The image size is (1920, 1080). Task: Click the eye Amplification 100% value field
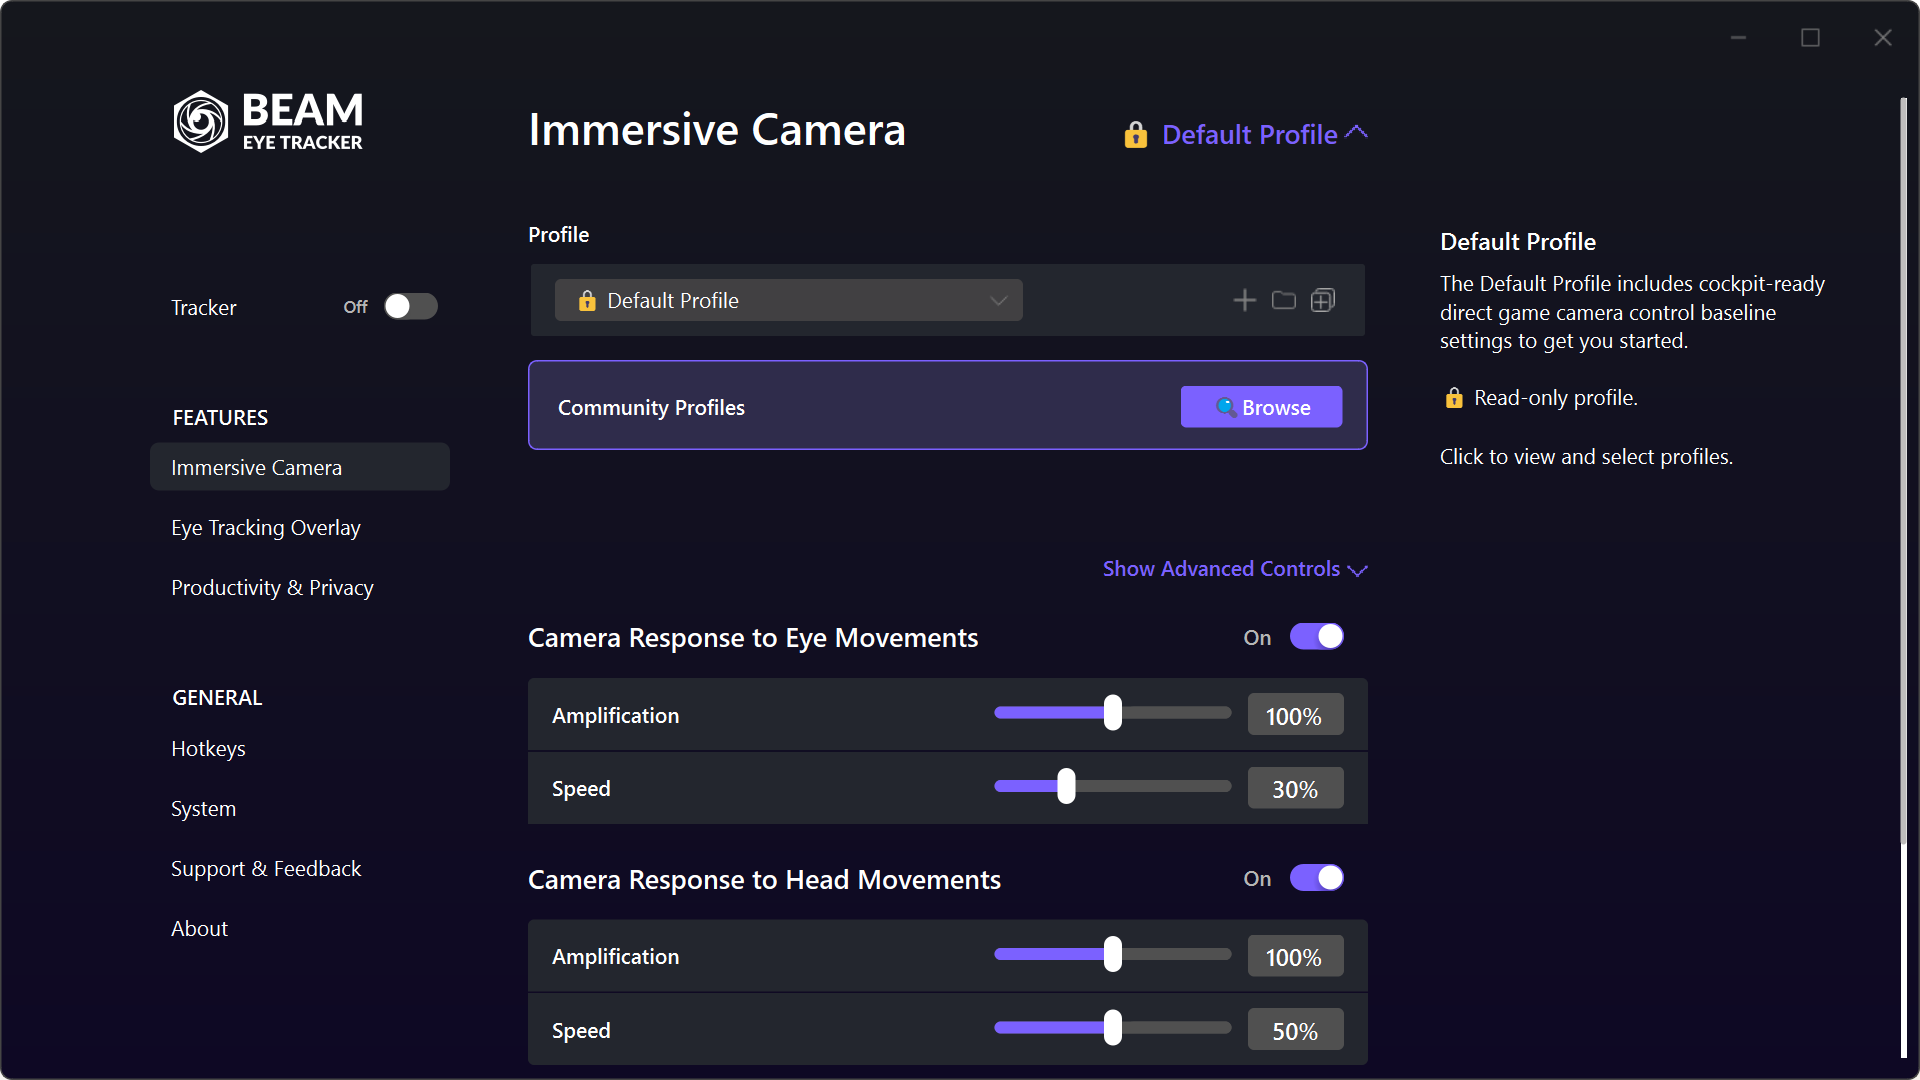[x=1295, y=715]
